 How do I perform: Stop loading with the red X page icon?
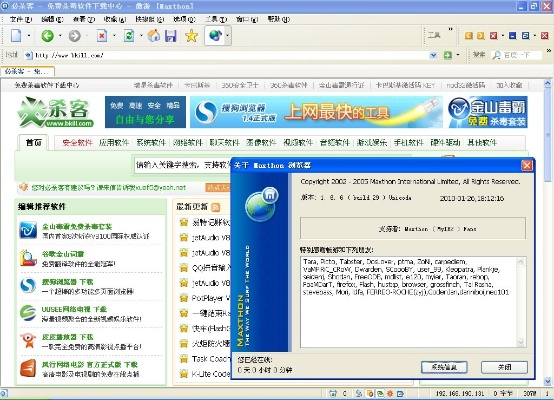[102, 36]
